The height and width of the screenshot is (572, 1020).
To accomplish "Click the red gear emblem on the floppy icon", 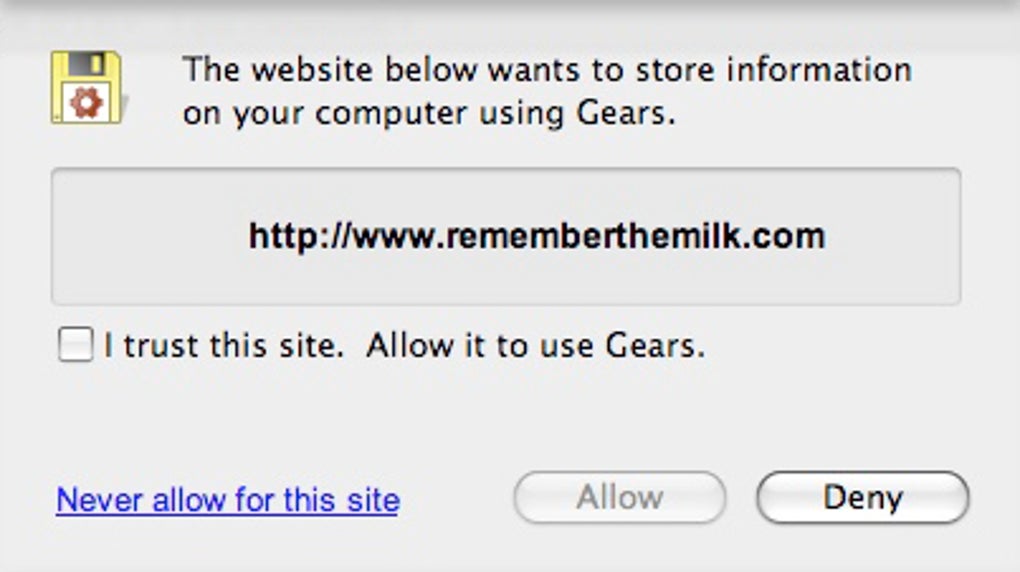I will pos(87,103).
